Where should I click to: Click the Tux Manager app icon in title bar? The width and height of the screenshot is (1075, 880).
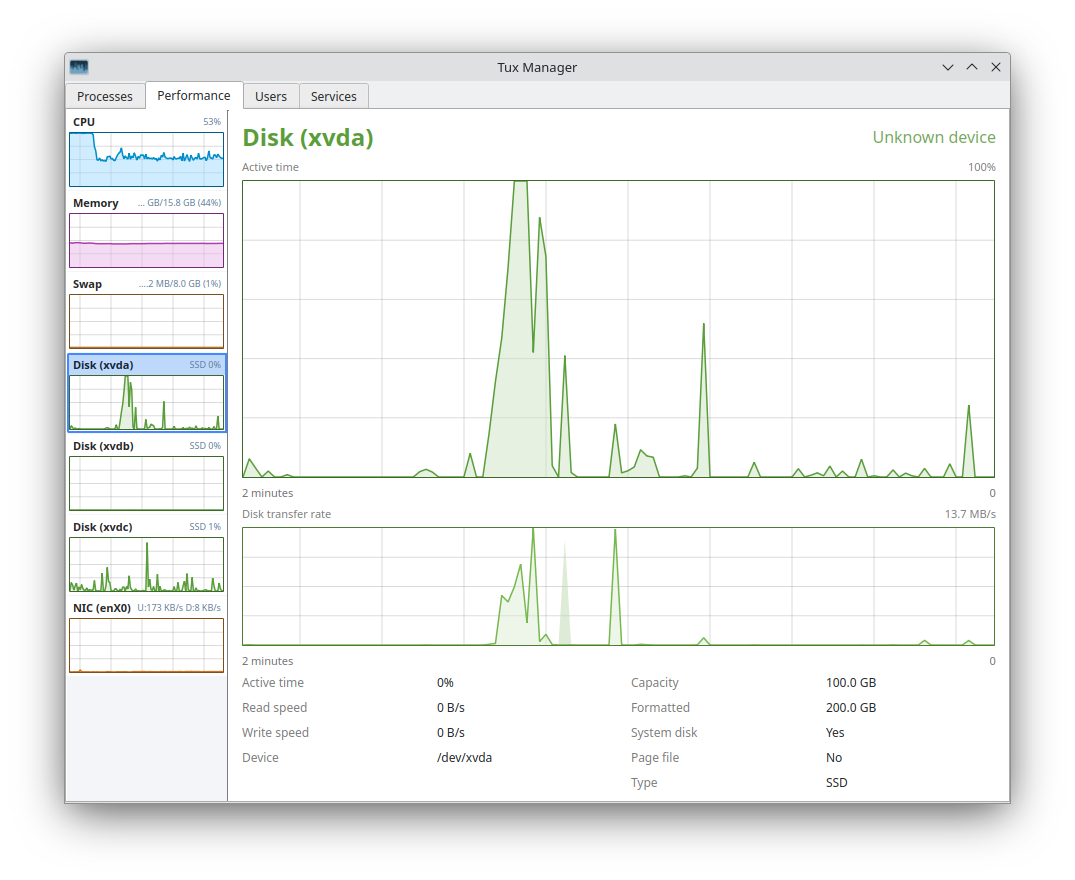click(x=80, y=67)
